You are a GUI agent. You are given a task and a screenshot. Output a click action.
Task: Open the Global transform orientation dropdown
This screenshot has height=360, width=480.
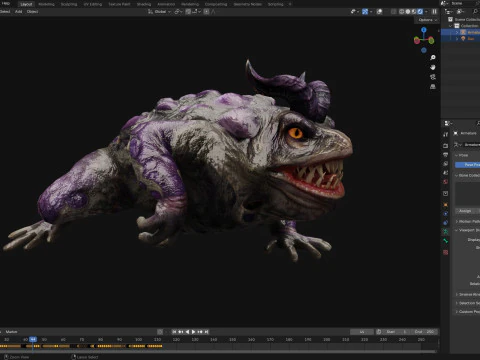[160, 12]
